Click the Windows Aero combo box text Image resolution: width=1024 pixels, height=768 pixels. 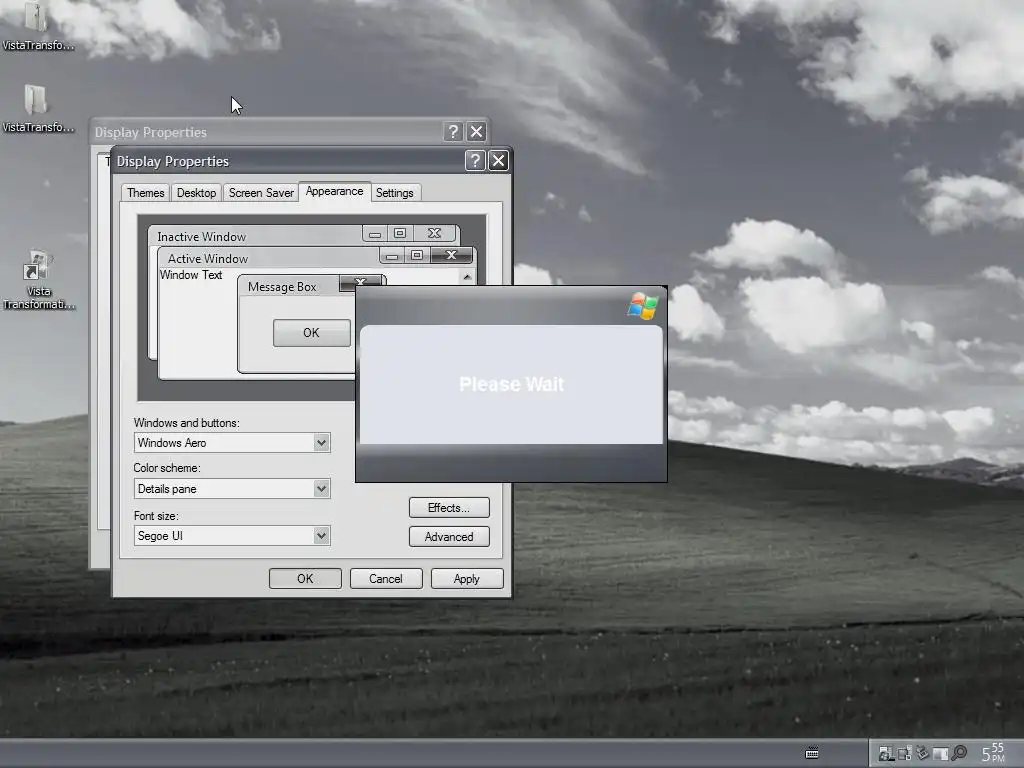[172, 443]
